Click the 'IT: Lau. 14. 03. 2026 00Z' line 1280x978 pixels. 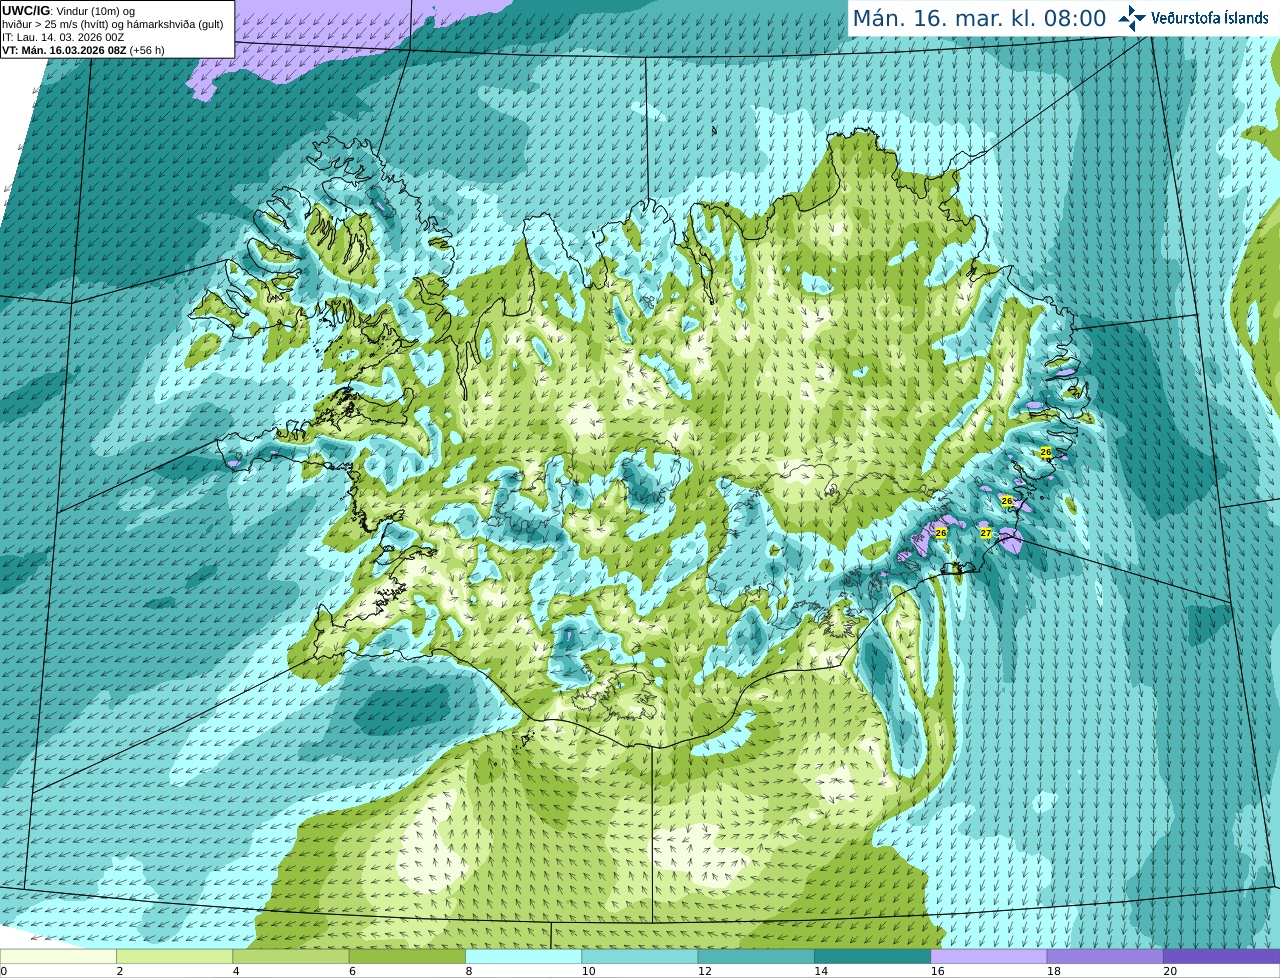coord(63,37)
